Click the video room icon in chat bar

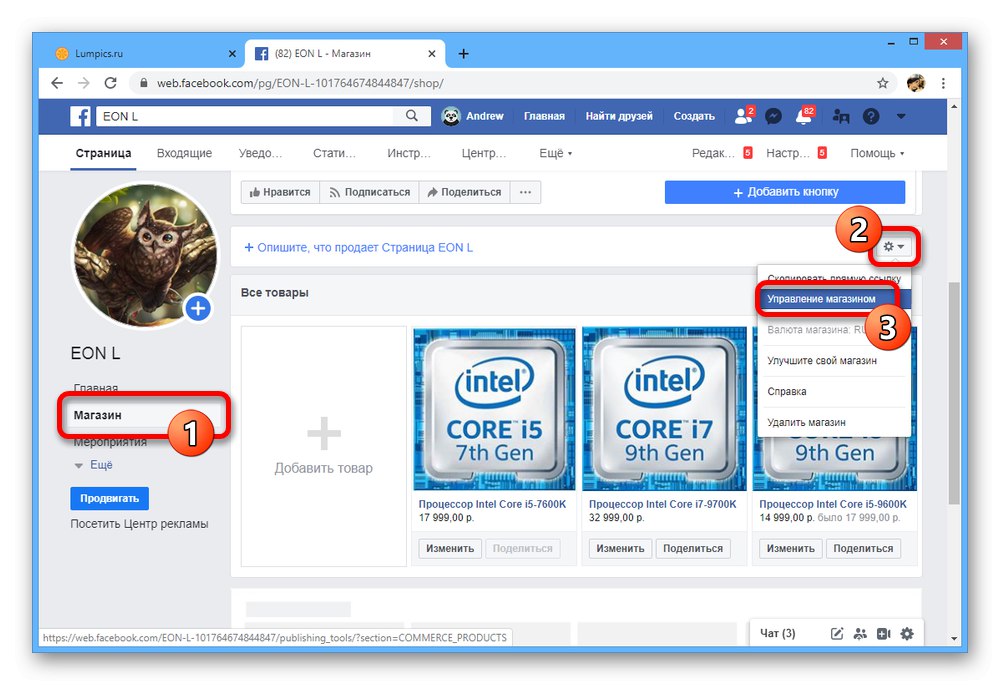883,633
